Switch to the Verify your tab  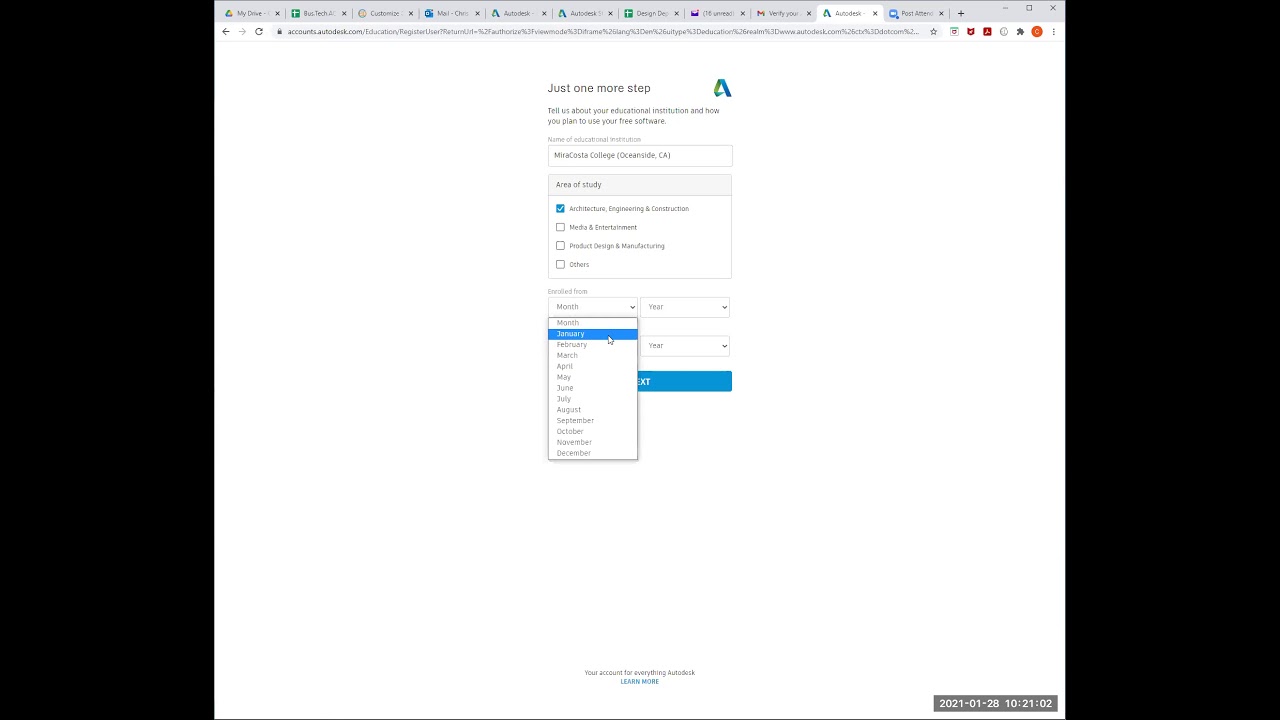coord(784,14)
